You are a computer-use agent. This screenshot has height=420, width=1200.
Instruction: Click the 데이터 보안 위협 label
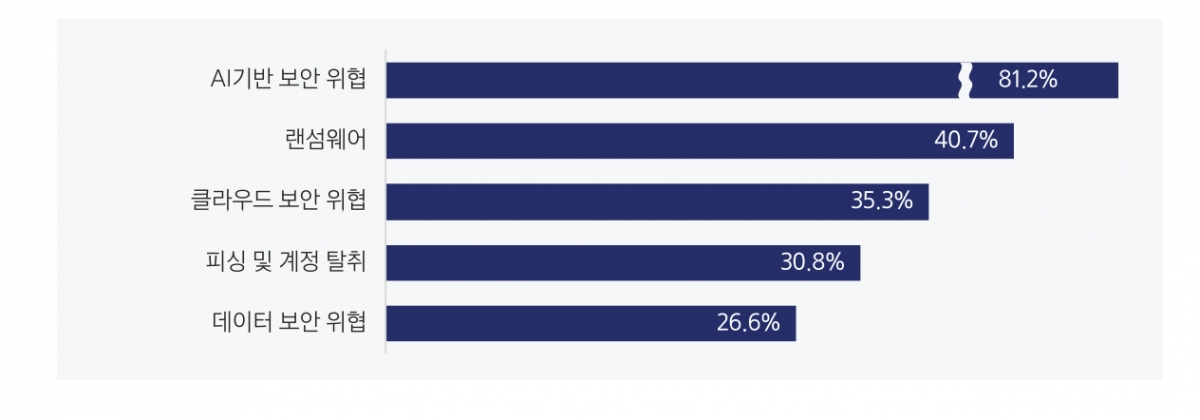pyautogui.click(x=289, y=323)
